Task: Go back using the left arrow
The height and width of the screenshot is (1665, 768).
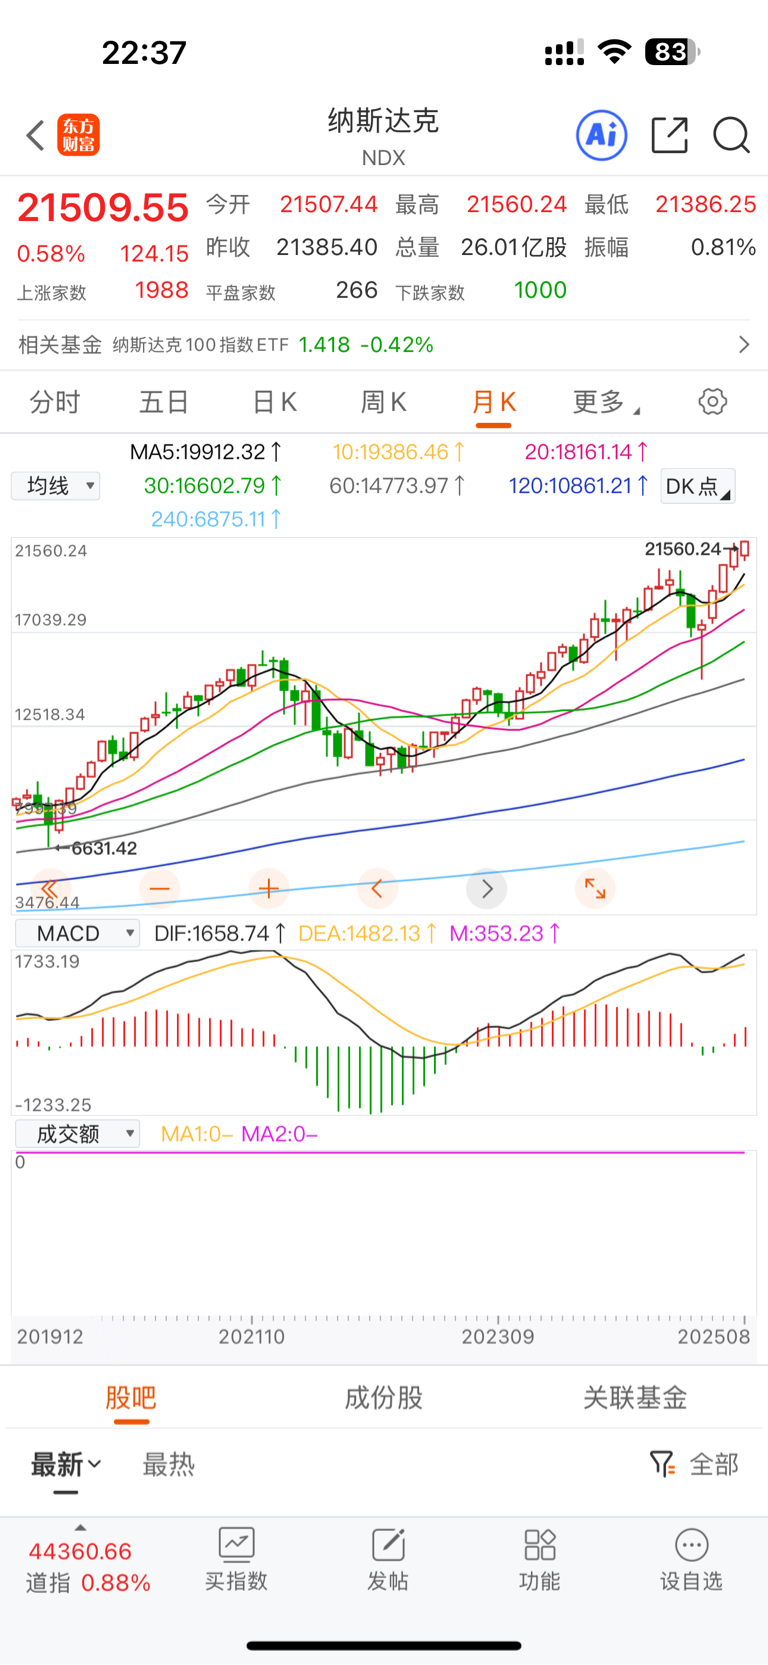Action: tap(35, 135)
